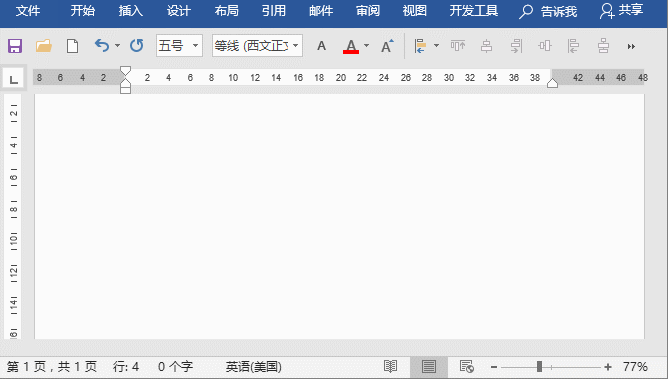668x379 pixels.
Task: Undo the last action
Action: tap(102, 45)
